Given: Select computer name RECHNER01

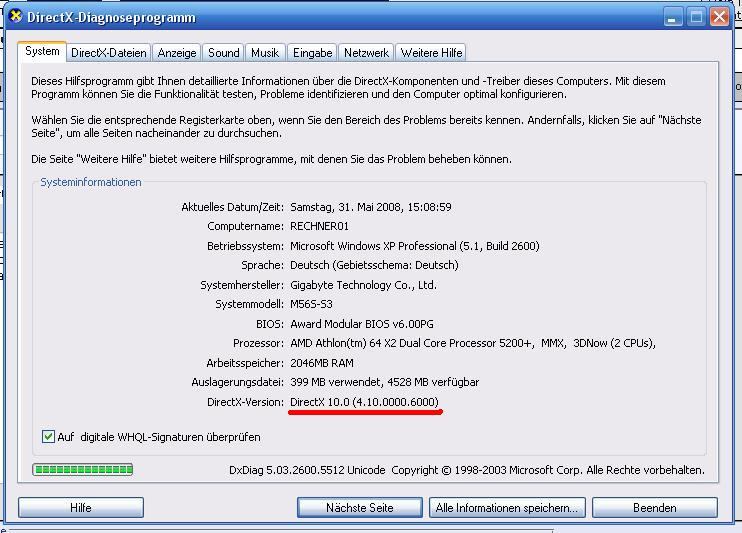Looking at the screenshot, I should click(319, 226).
